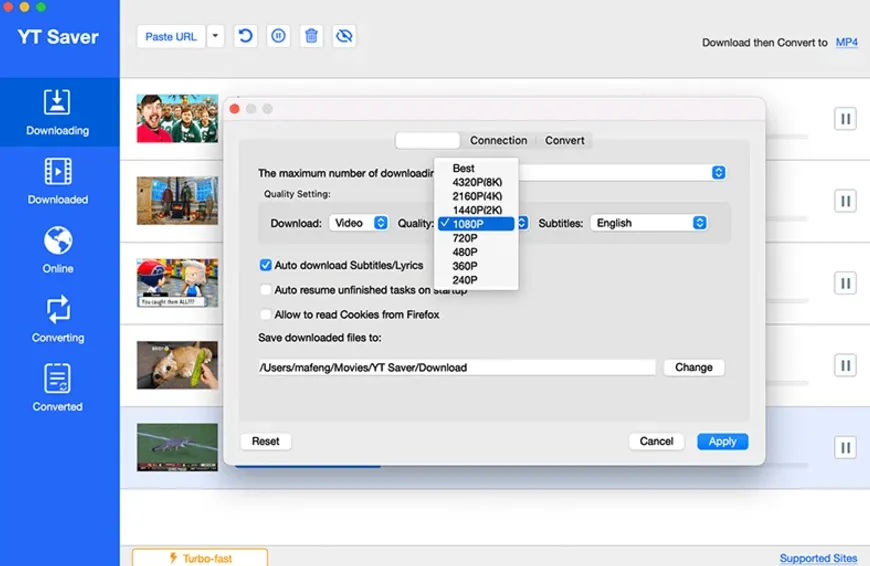Image resolution: width=870 pixels, height=566 pixels.
Task: Toggle Auto download Subtitles/Lyrics checkbox
Action: [x=266, y=265]
